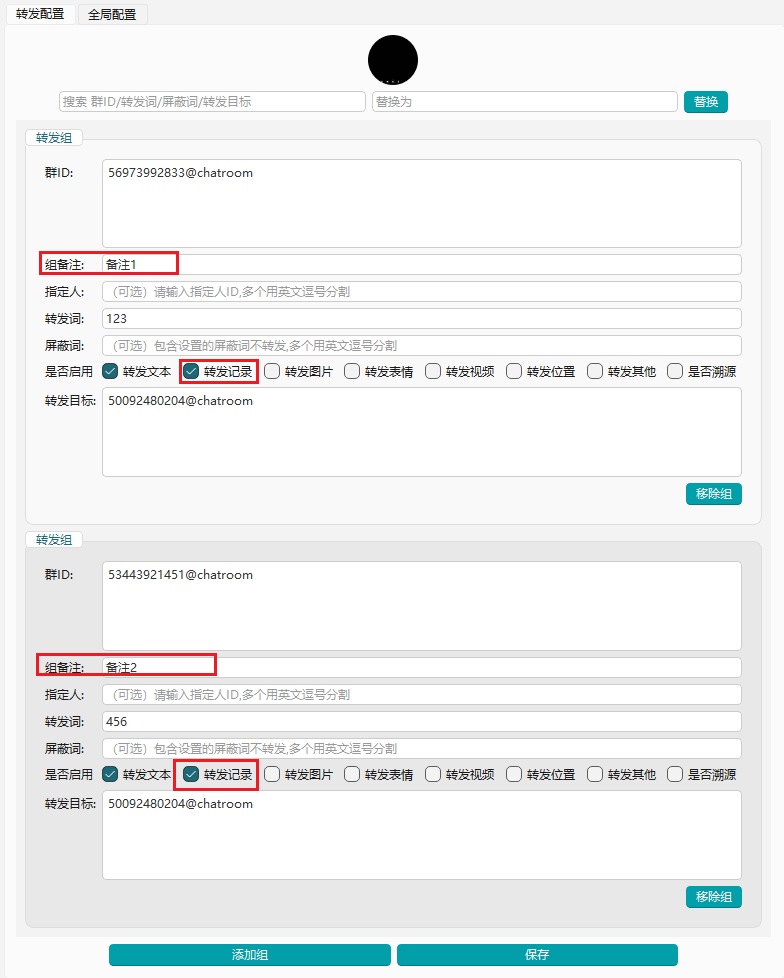Enable 转发视频 in the second group
The height and width of the screenshot is (978, 784).
pyautogui.click(x=433, y=774)
